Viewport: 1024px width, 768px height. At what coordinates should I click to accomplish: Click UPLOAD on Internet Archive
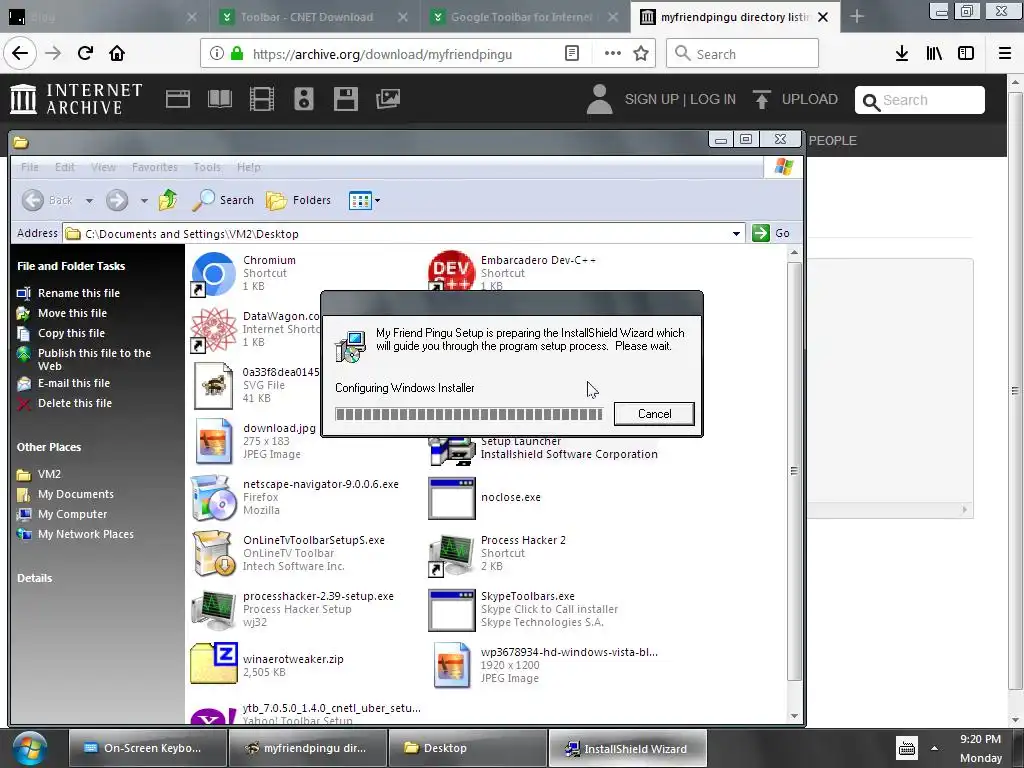point(796,99)
